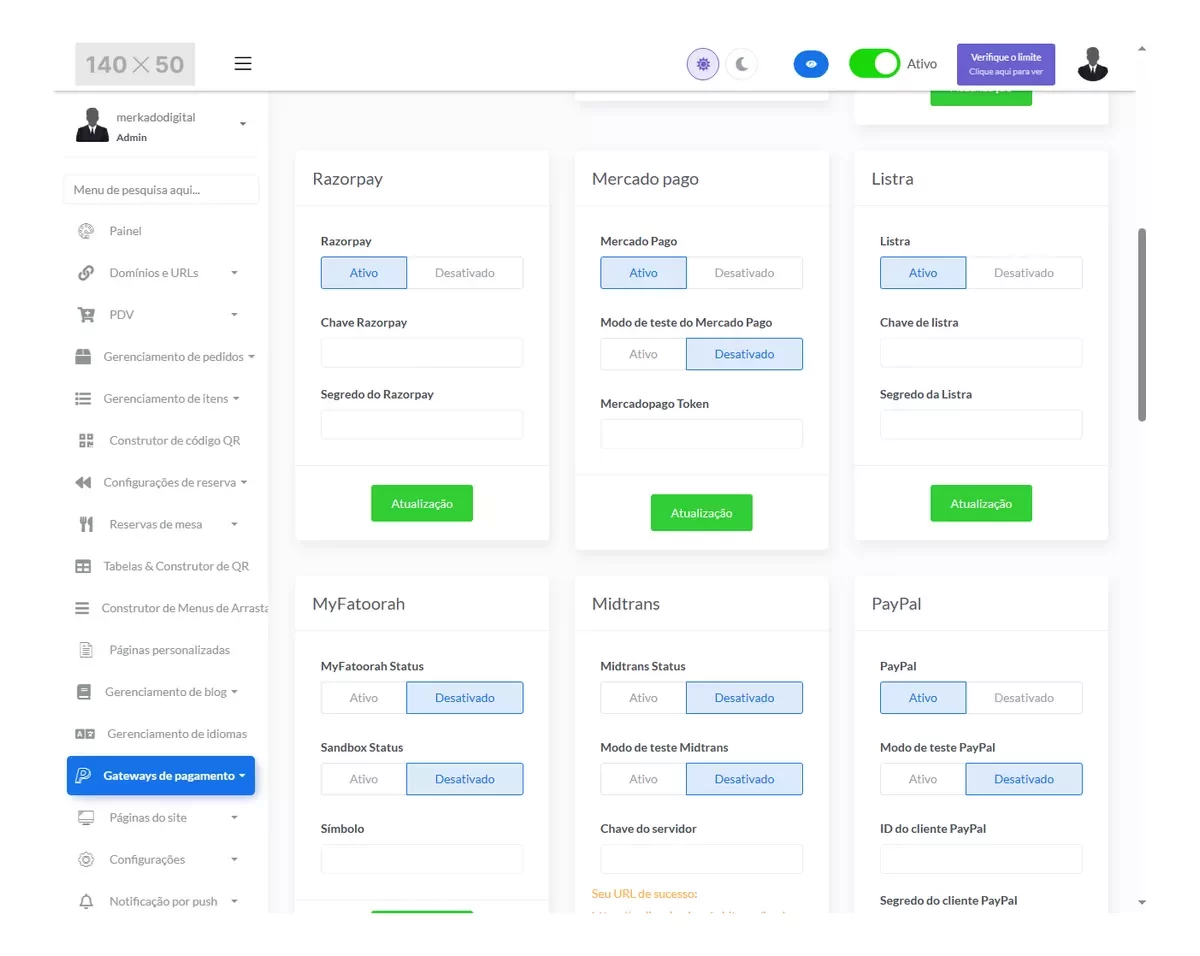Click the QR code builder icon
Viewport: 1200px width, 956px height.
[86, 441]
